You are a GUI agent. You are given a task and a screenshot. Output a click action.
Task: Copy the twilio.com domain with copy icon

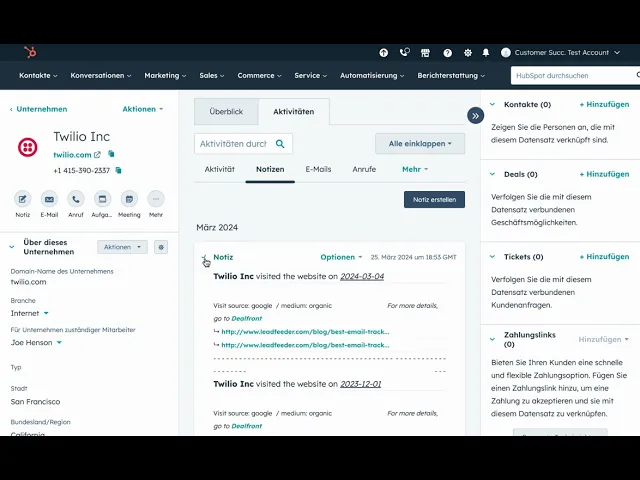coord(111,154)
